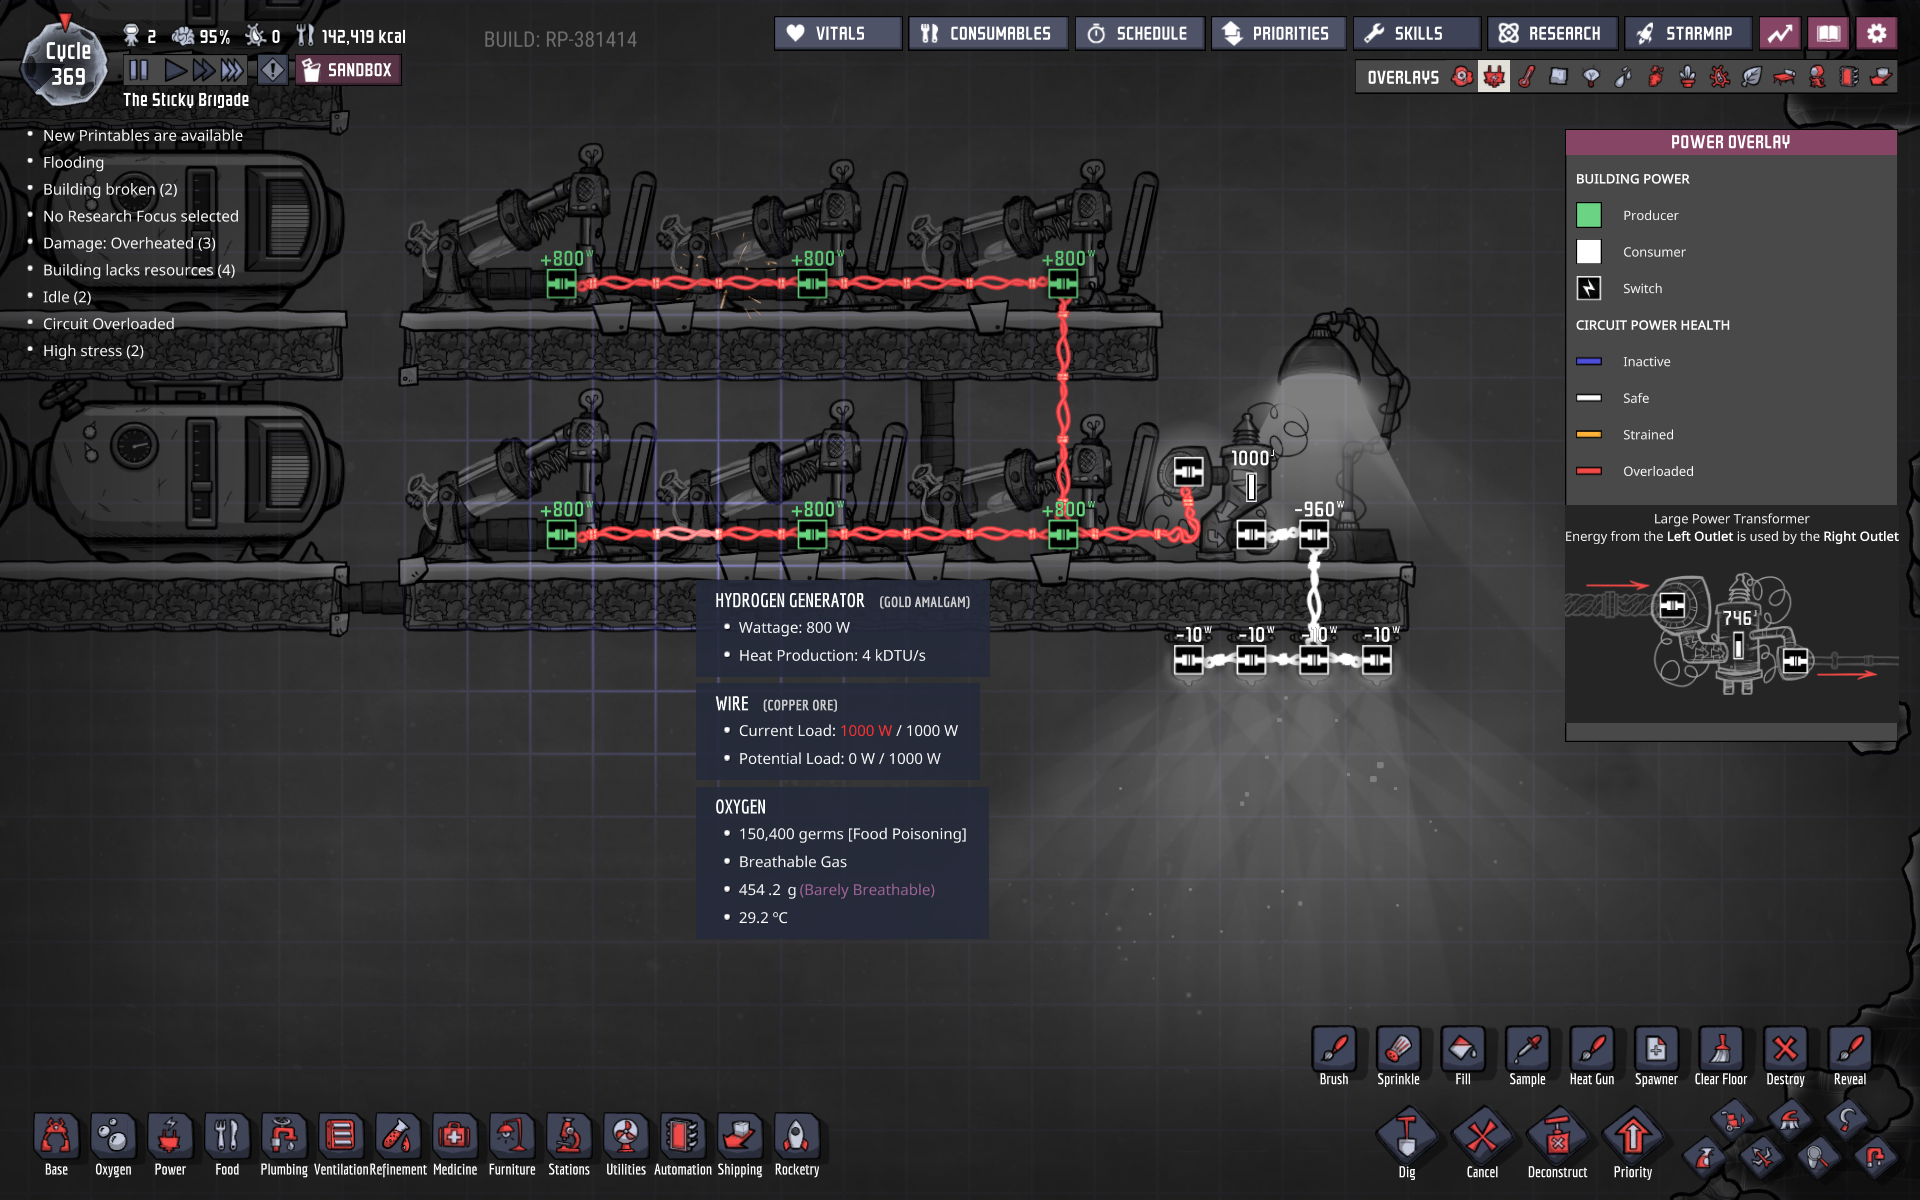Image resolution: width=1920 pixels, height=1200 pixels.
Task: Toggle Sandbox mode
Action: (349, 70)
